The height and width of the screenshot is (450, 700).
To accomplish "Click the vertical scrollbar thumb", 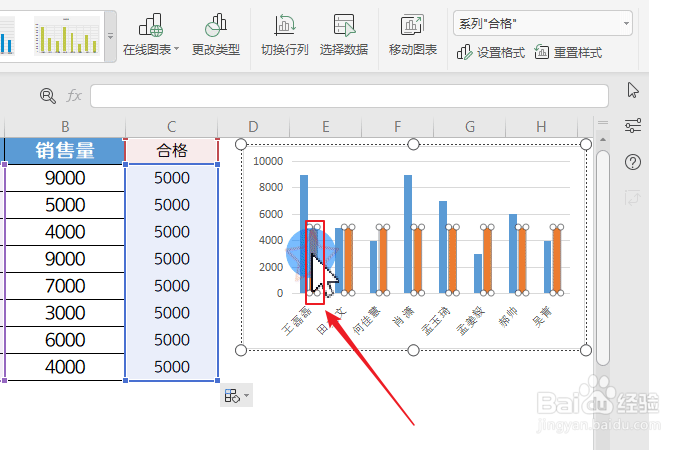I will click(603, 258).
